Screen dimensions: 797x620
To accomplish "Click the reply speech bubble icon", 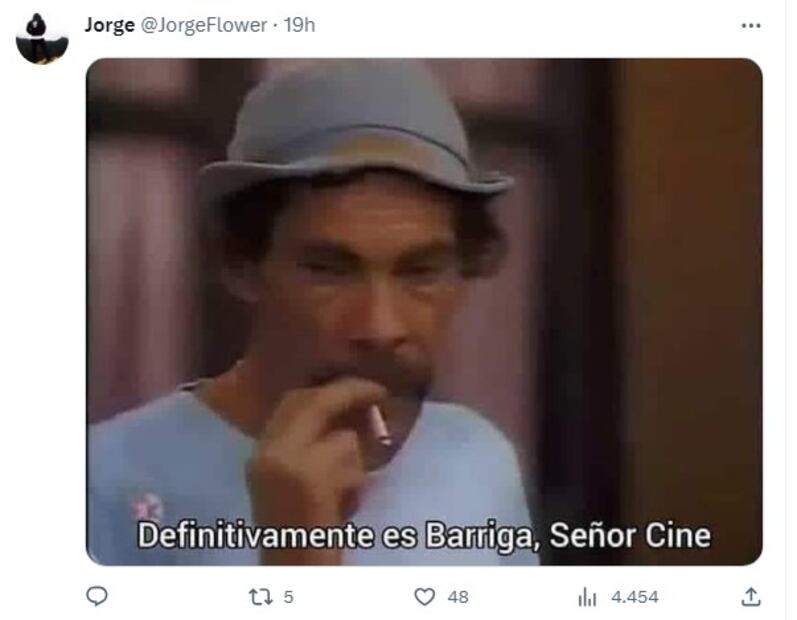I will [97, 596].
